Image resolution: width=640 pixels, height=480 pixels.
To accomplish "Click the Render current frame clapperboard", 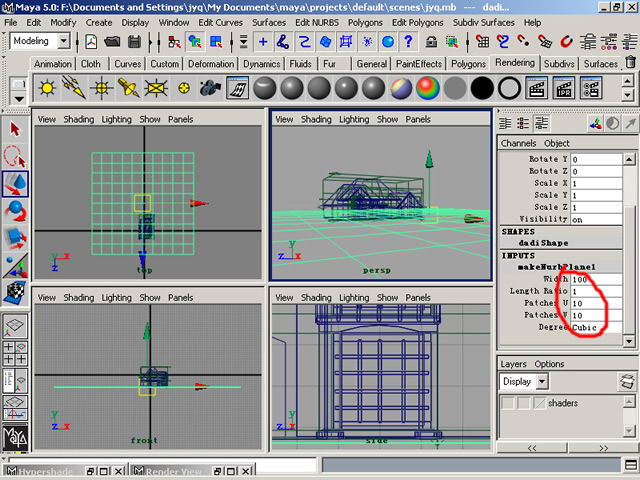I will point(536,88).
